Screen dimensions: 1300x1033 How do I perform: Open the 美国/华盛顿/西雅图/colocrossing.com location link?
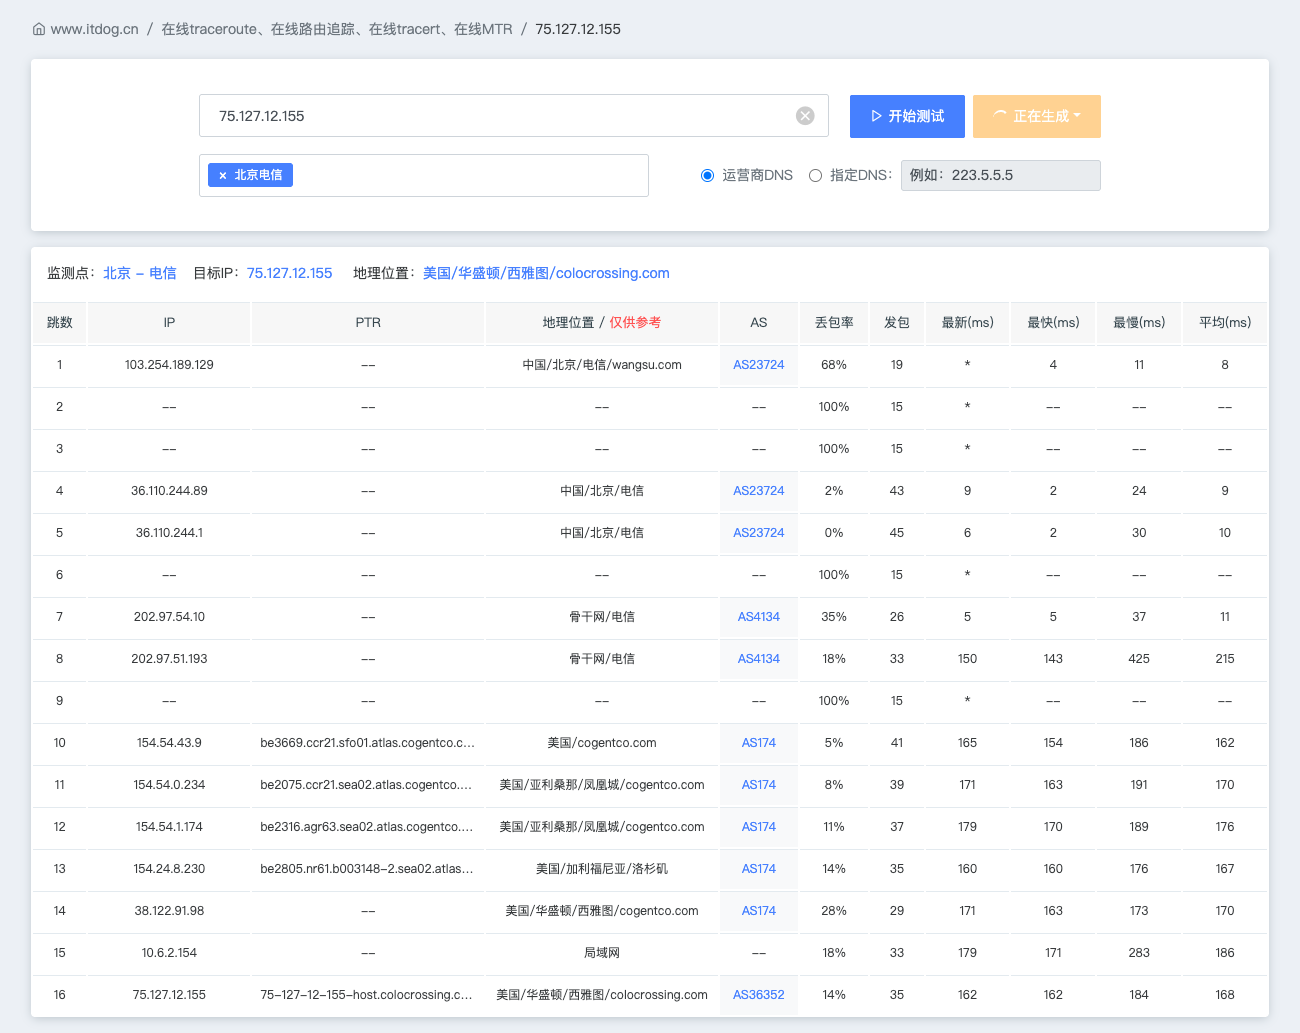(x=546, y=273)
